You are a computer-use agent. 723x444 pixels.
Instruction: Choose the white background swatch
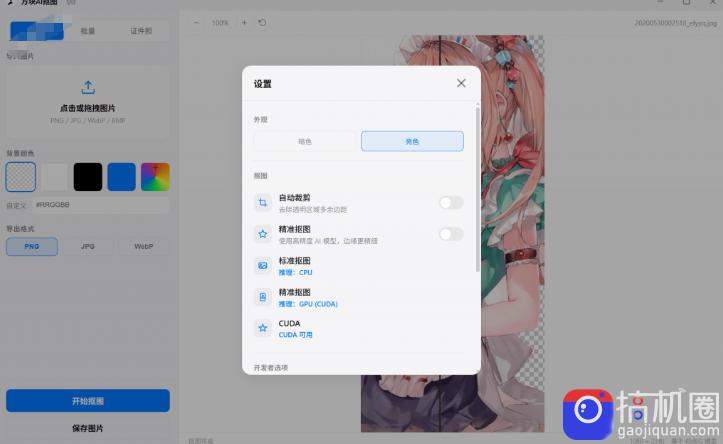coord(54,177)
